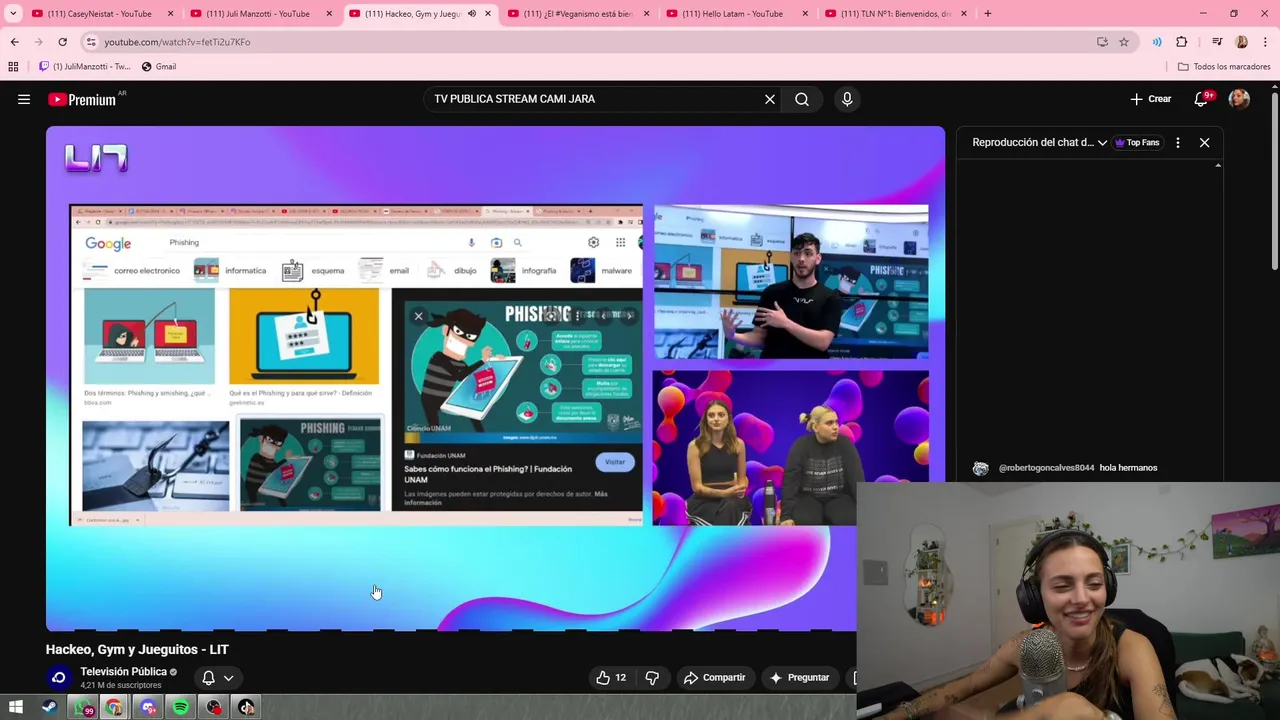
Task: Open Chrome media control icon
Action: [x=1217, y=42]
